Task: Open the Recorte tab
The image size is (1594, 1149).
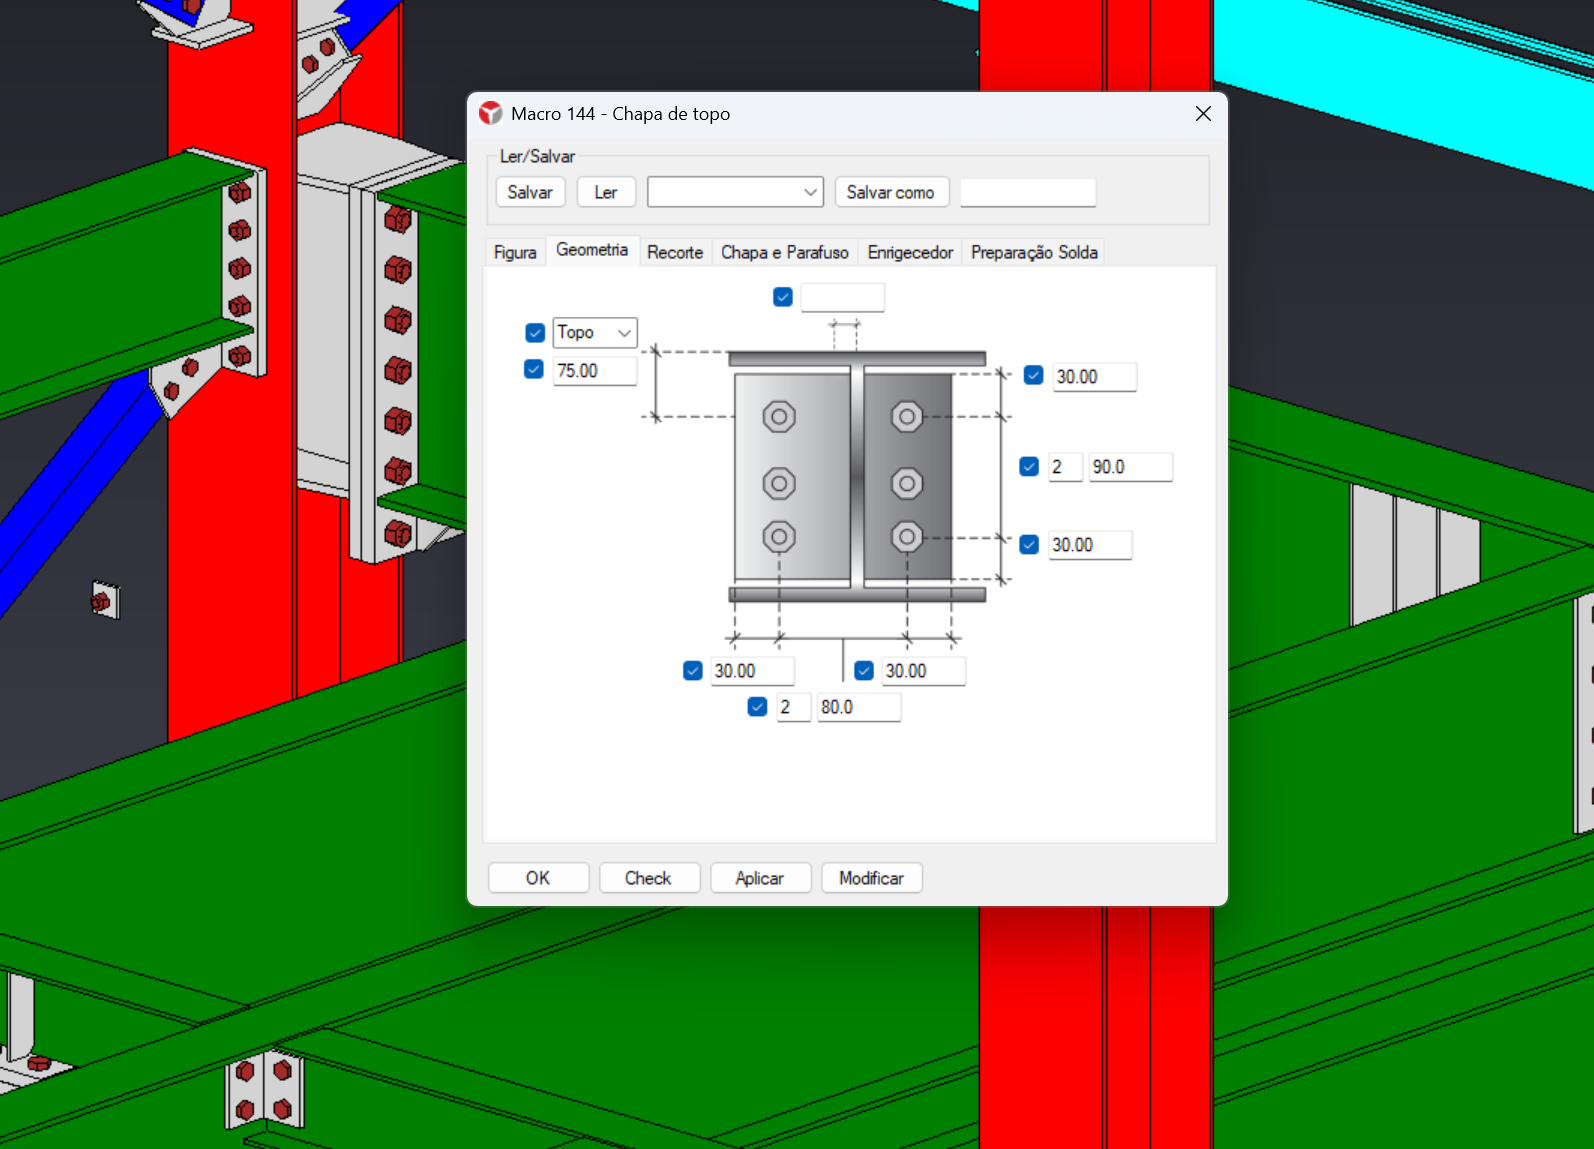Action: [675, 253]
